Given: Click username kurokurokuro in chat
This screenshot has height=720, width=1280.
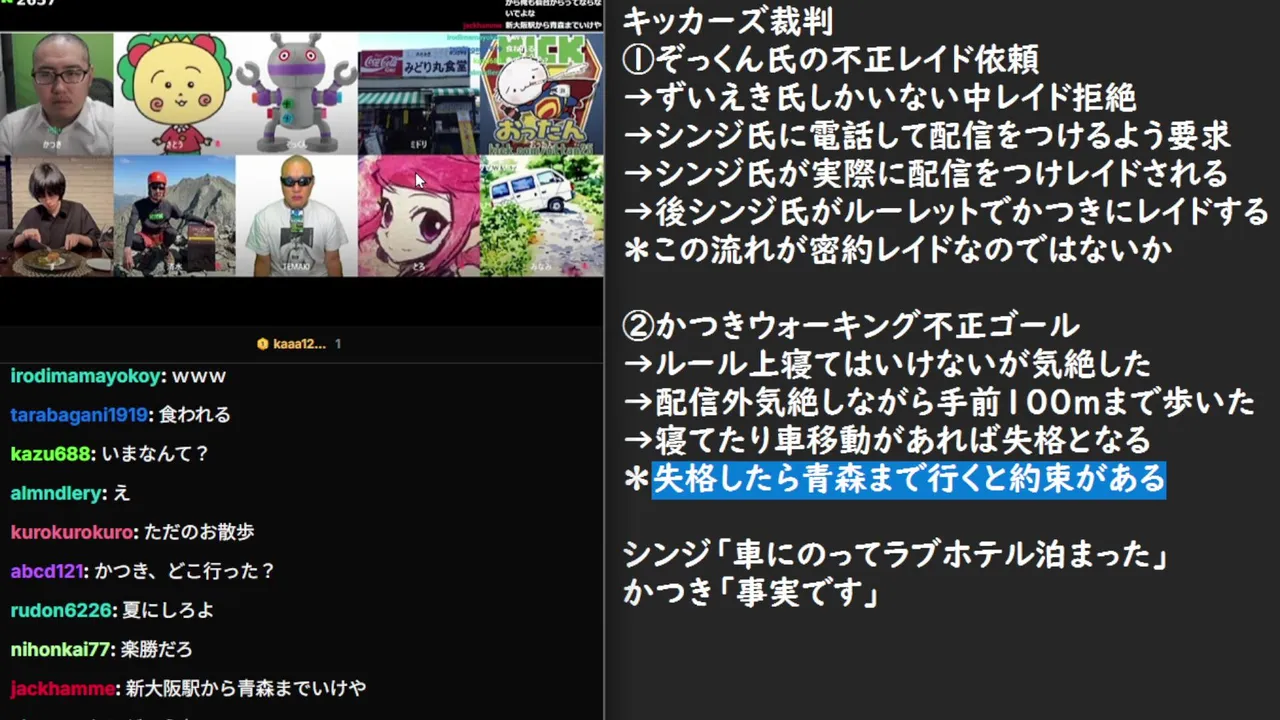Looking at the screenshot, I should click(x=73, y=532).
